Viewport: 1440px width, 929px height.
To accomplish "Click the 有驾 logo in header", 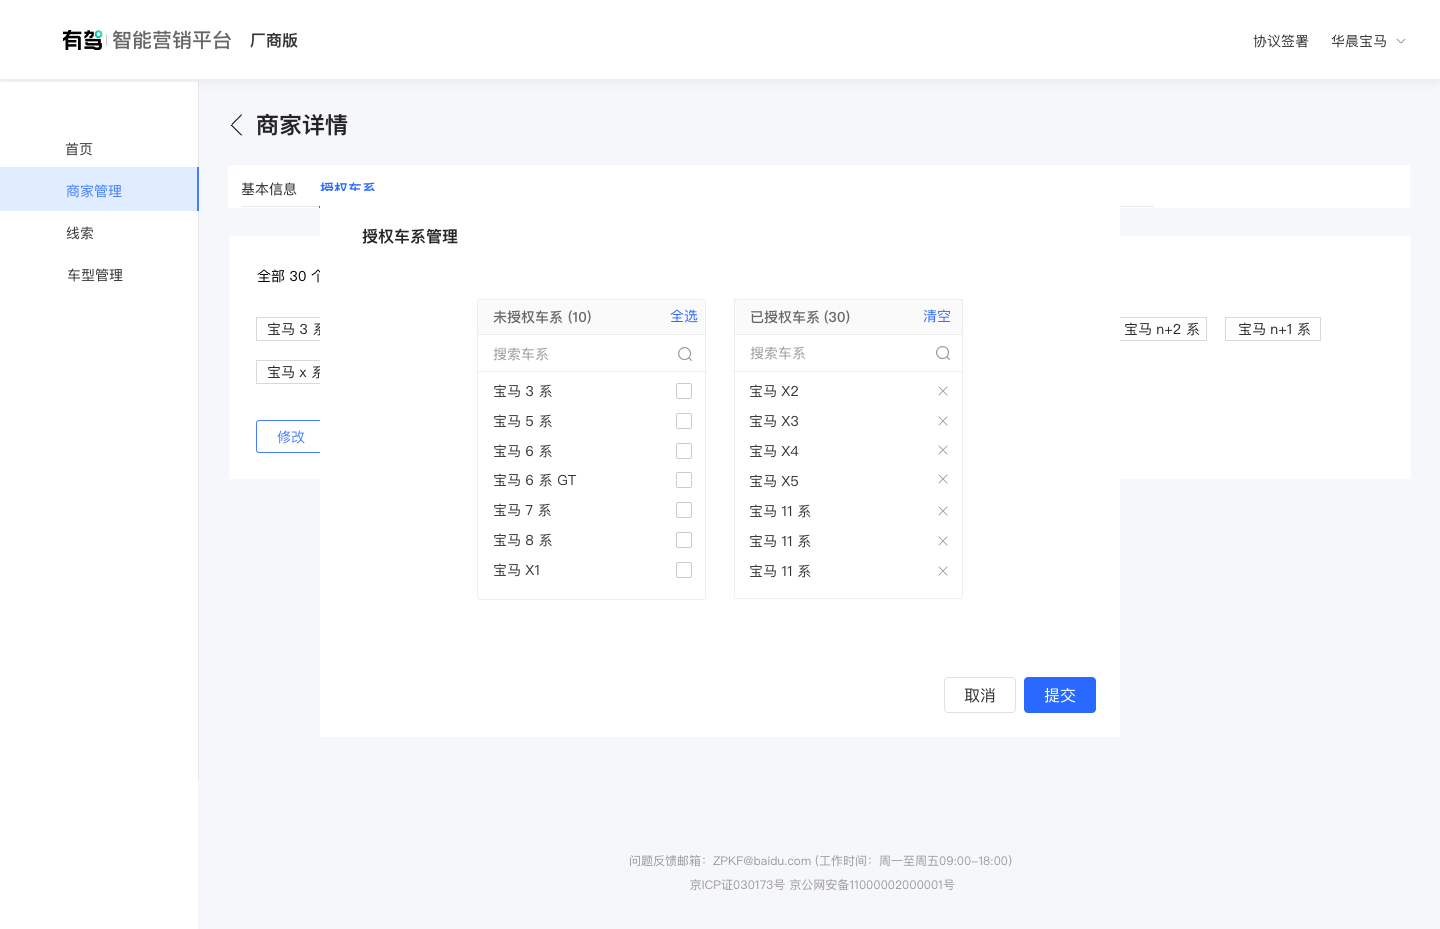I will 82,40.
